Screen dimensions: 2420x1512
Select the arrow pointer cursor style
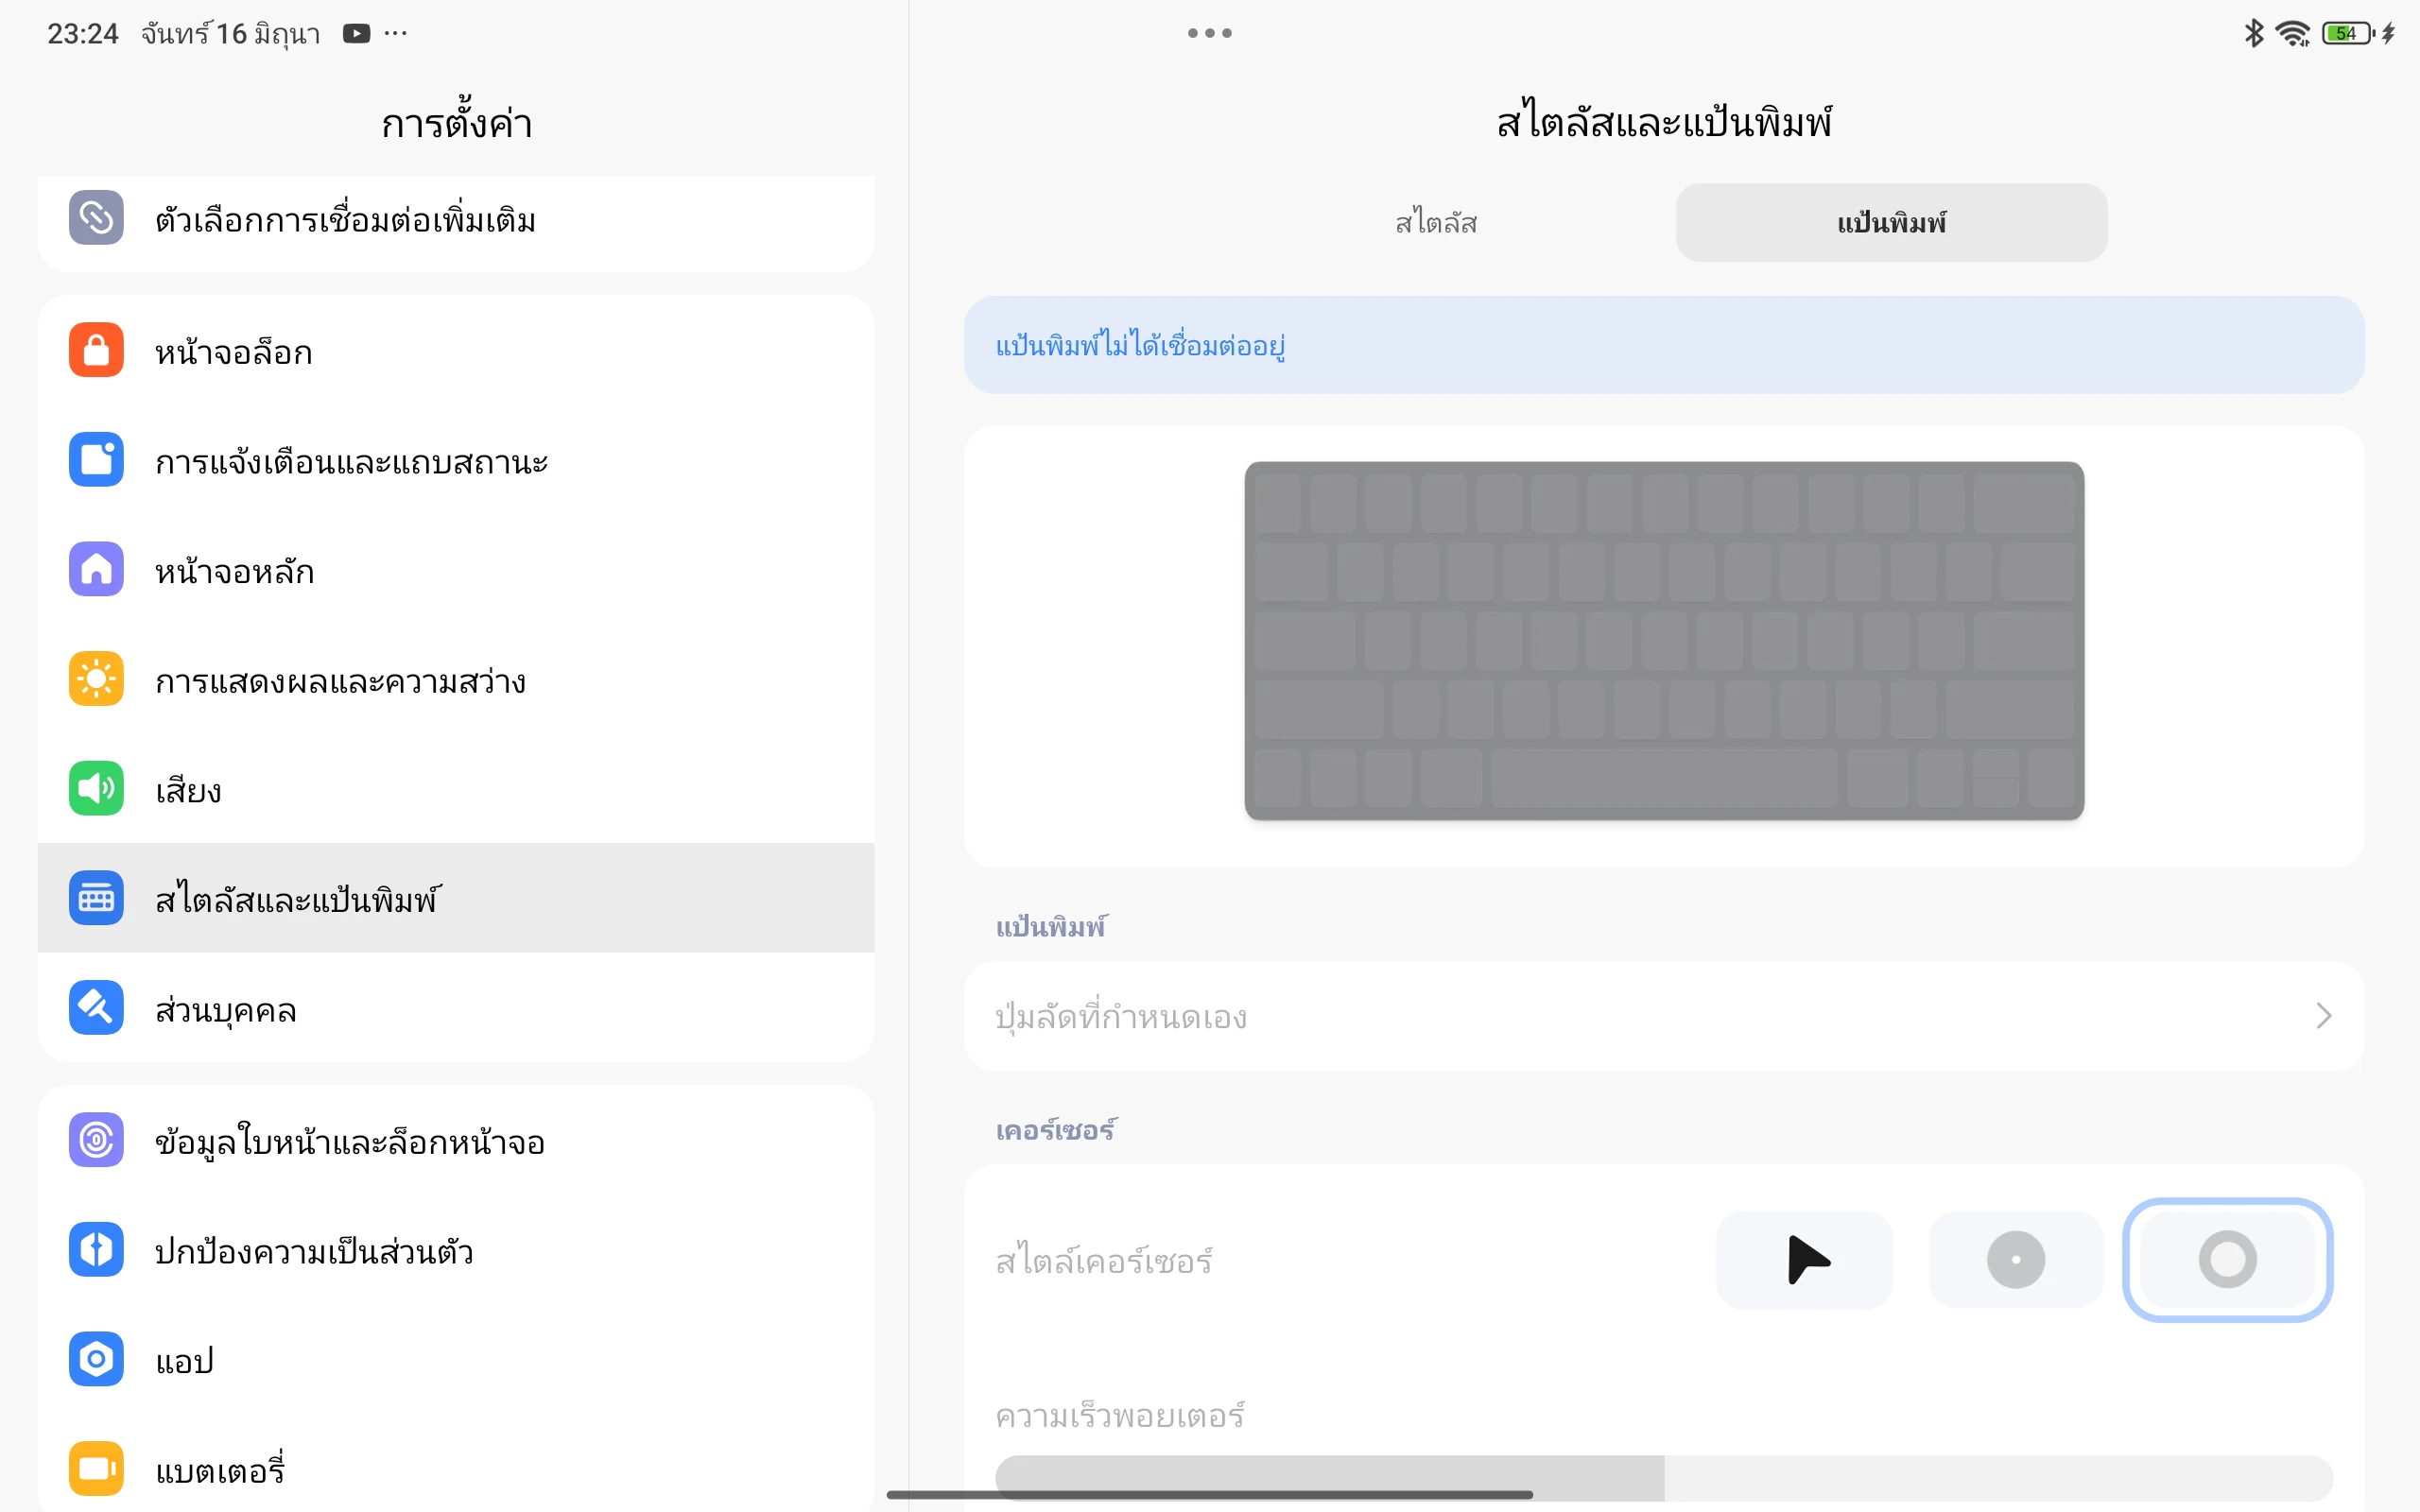[x=1804, y=1260]
